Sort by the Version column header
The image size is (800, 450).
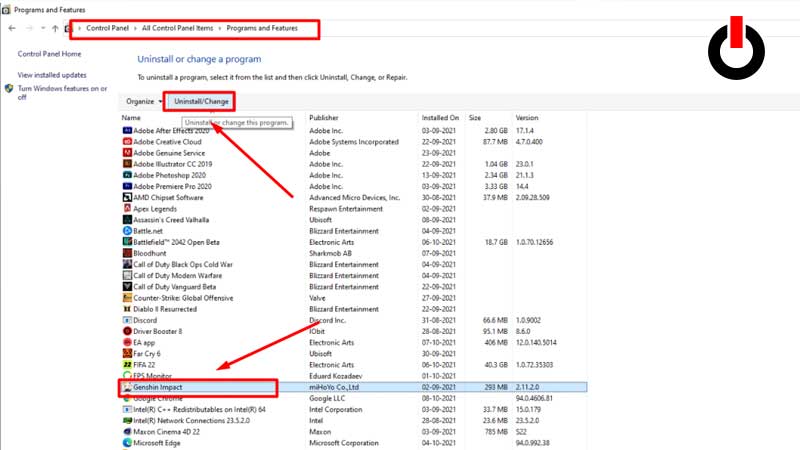[x=527, y=118]
